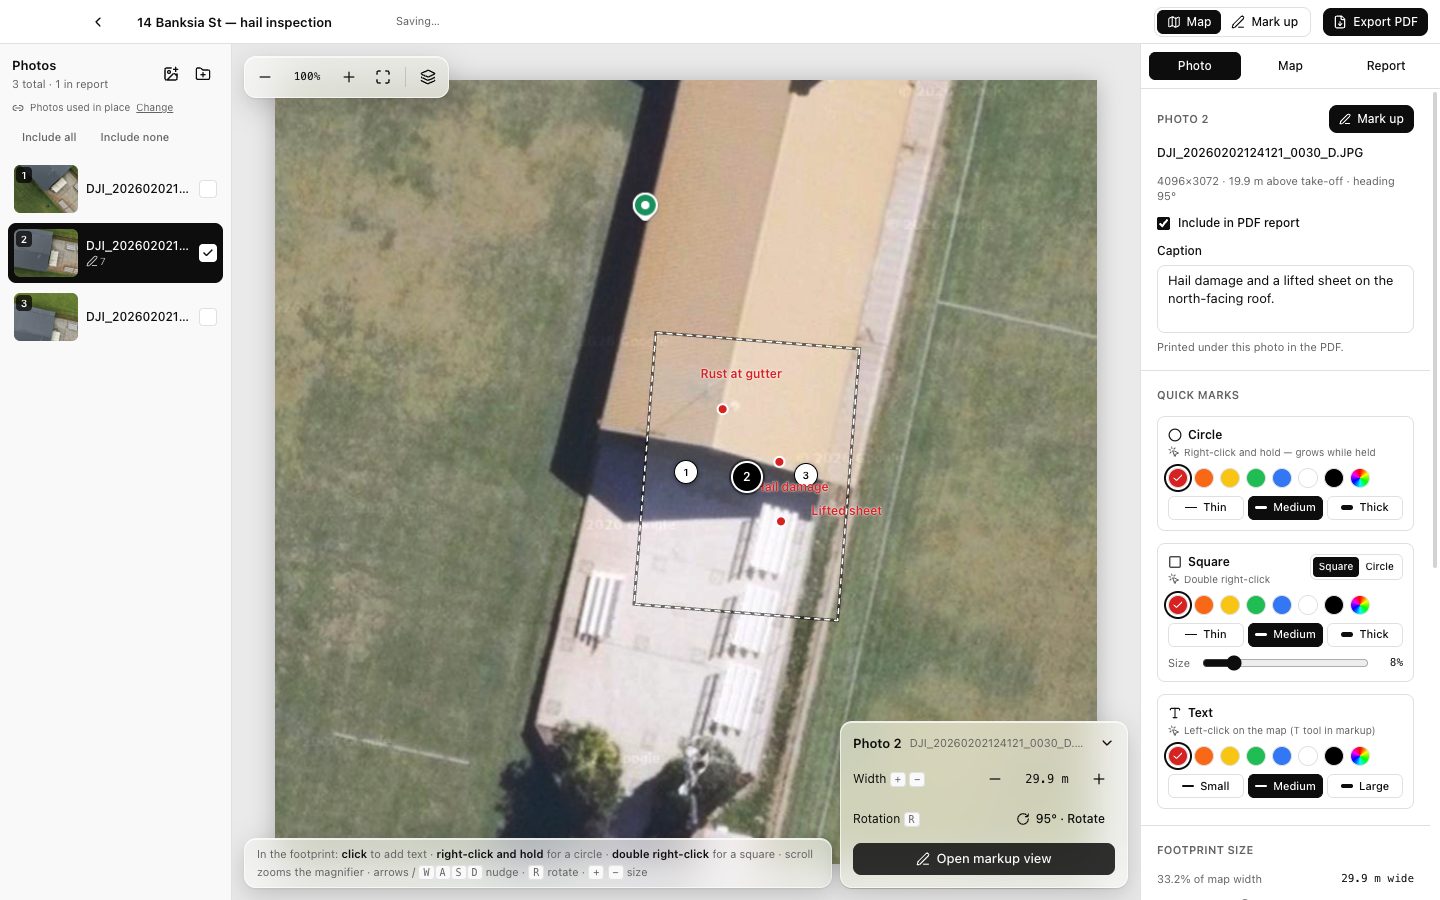
Task: Select map marker number 3
Action: 806,475
